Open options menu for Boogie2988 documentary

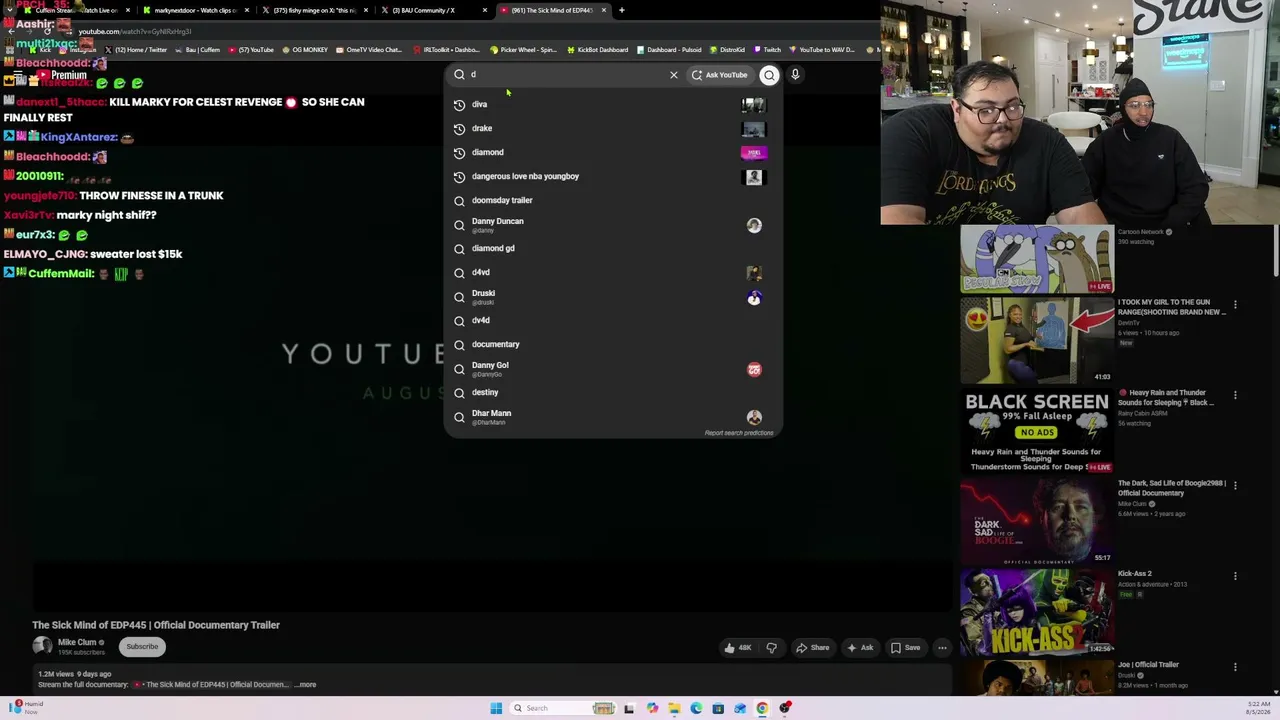(x=1235, y=486)
